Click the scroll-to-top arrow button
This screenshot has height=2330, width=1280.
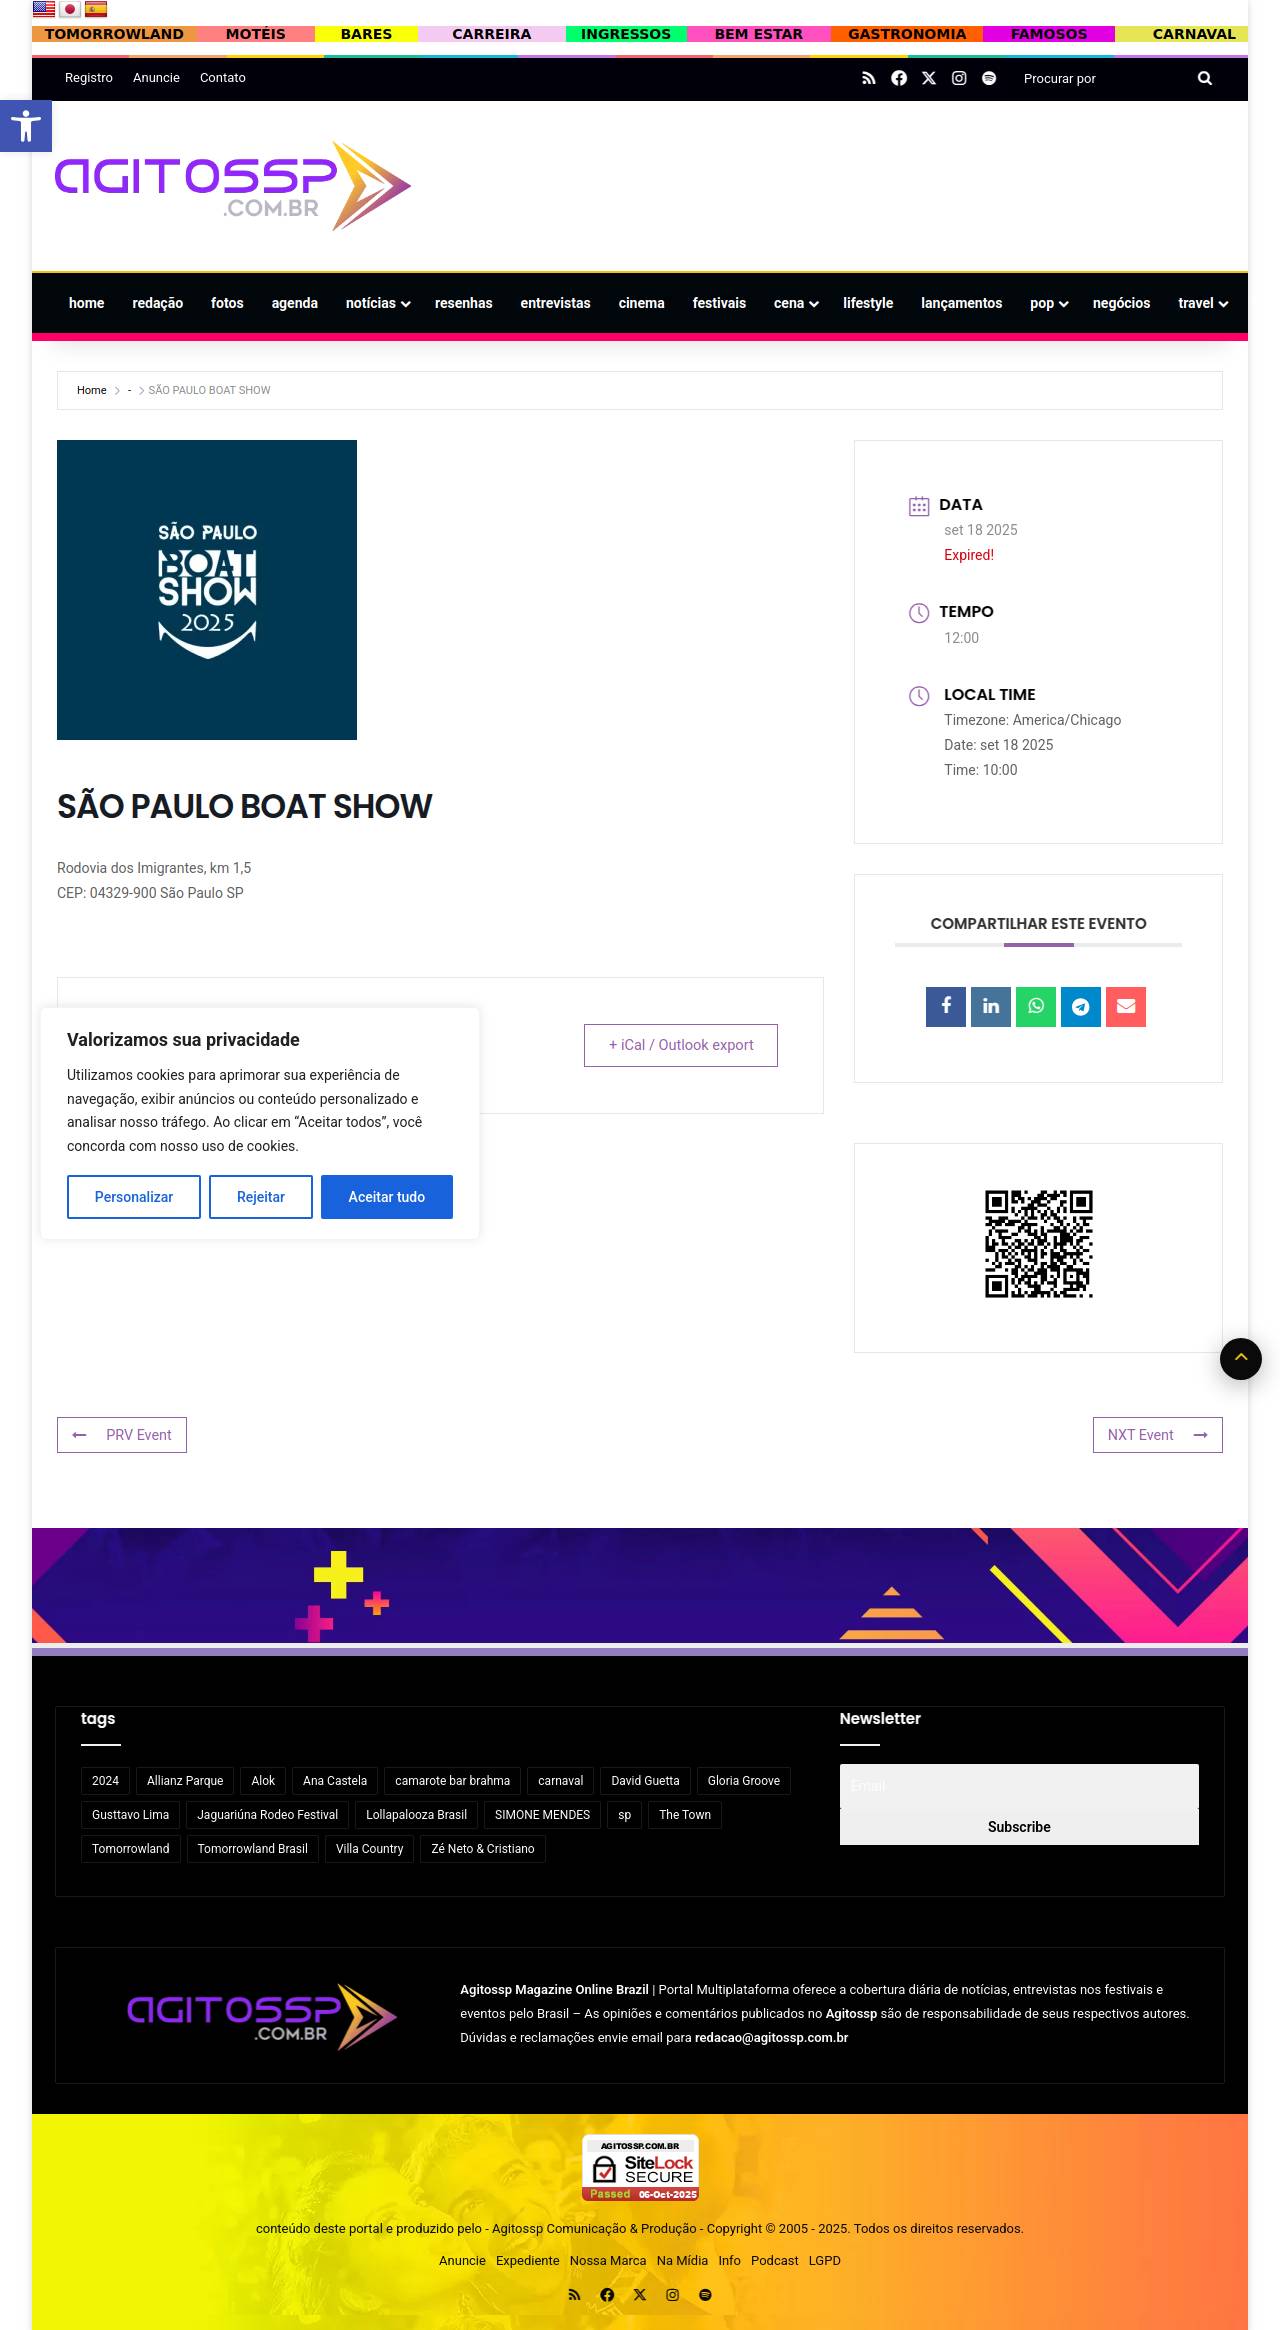1241,1358
